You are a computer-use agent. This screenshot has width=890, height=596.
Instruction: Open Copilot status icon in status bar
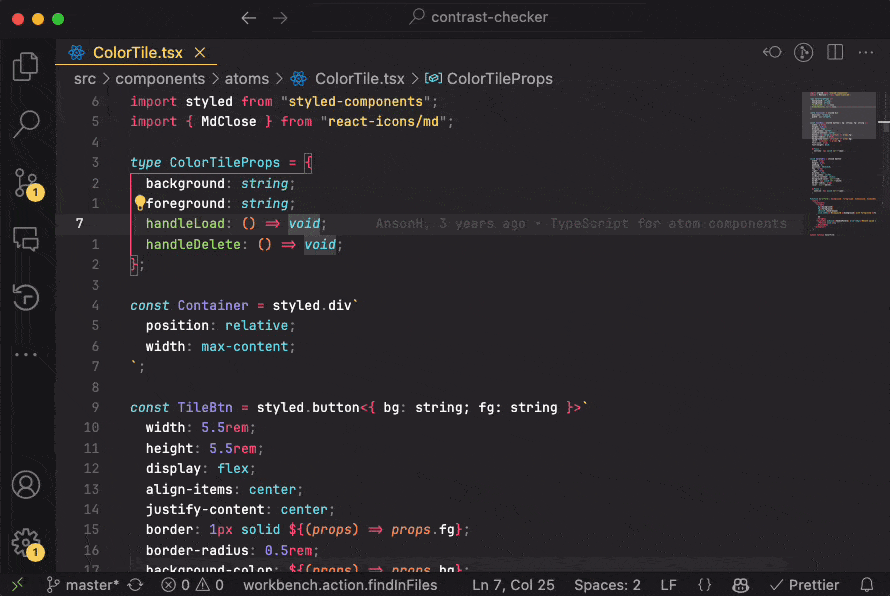click(x=741, y=585)
